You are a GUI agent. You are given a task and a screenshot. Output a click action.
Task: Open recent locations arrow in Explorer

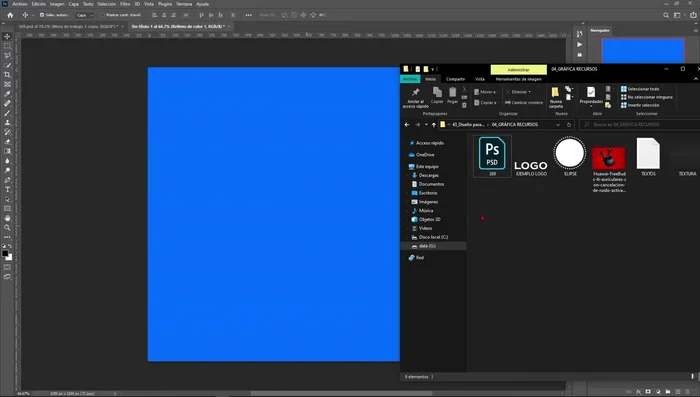click(426, 125)
